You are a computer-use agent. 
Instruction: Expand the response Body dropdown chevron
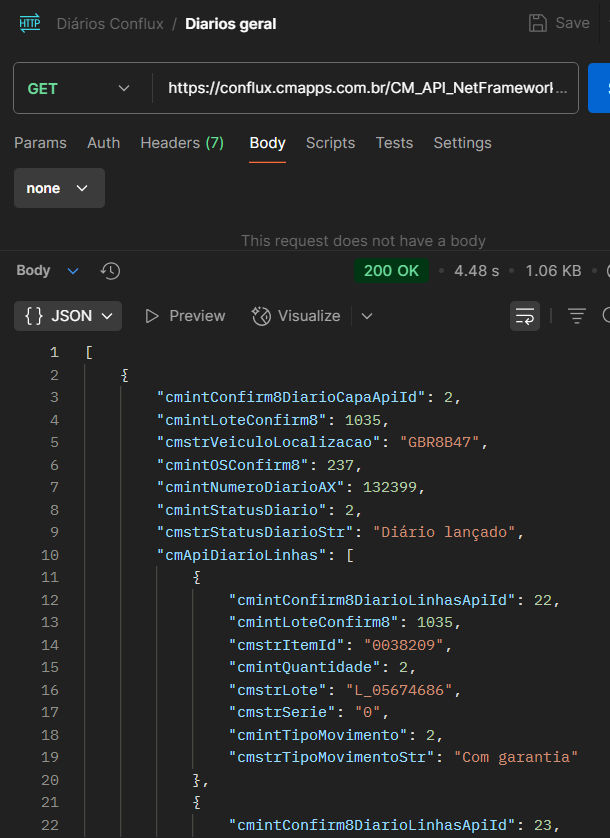coord(73,271)
